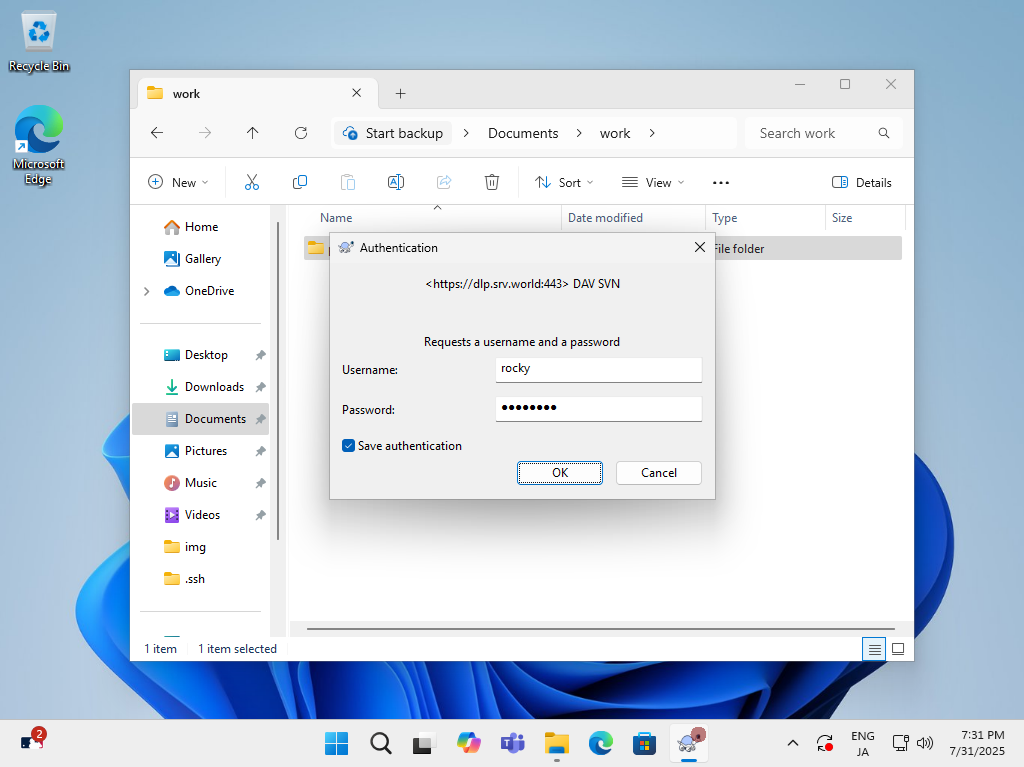
Task: Open the See more ellipsis menu
Action: (721, 182)
